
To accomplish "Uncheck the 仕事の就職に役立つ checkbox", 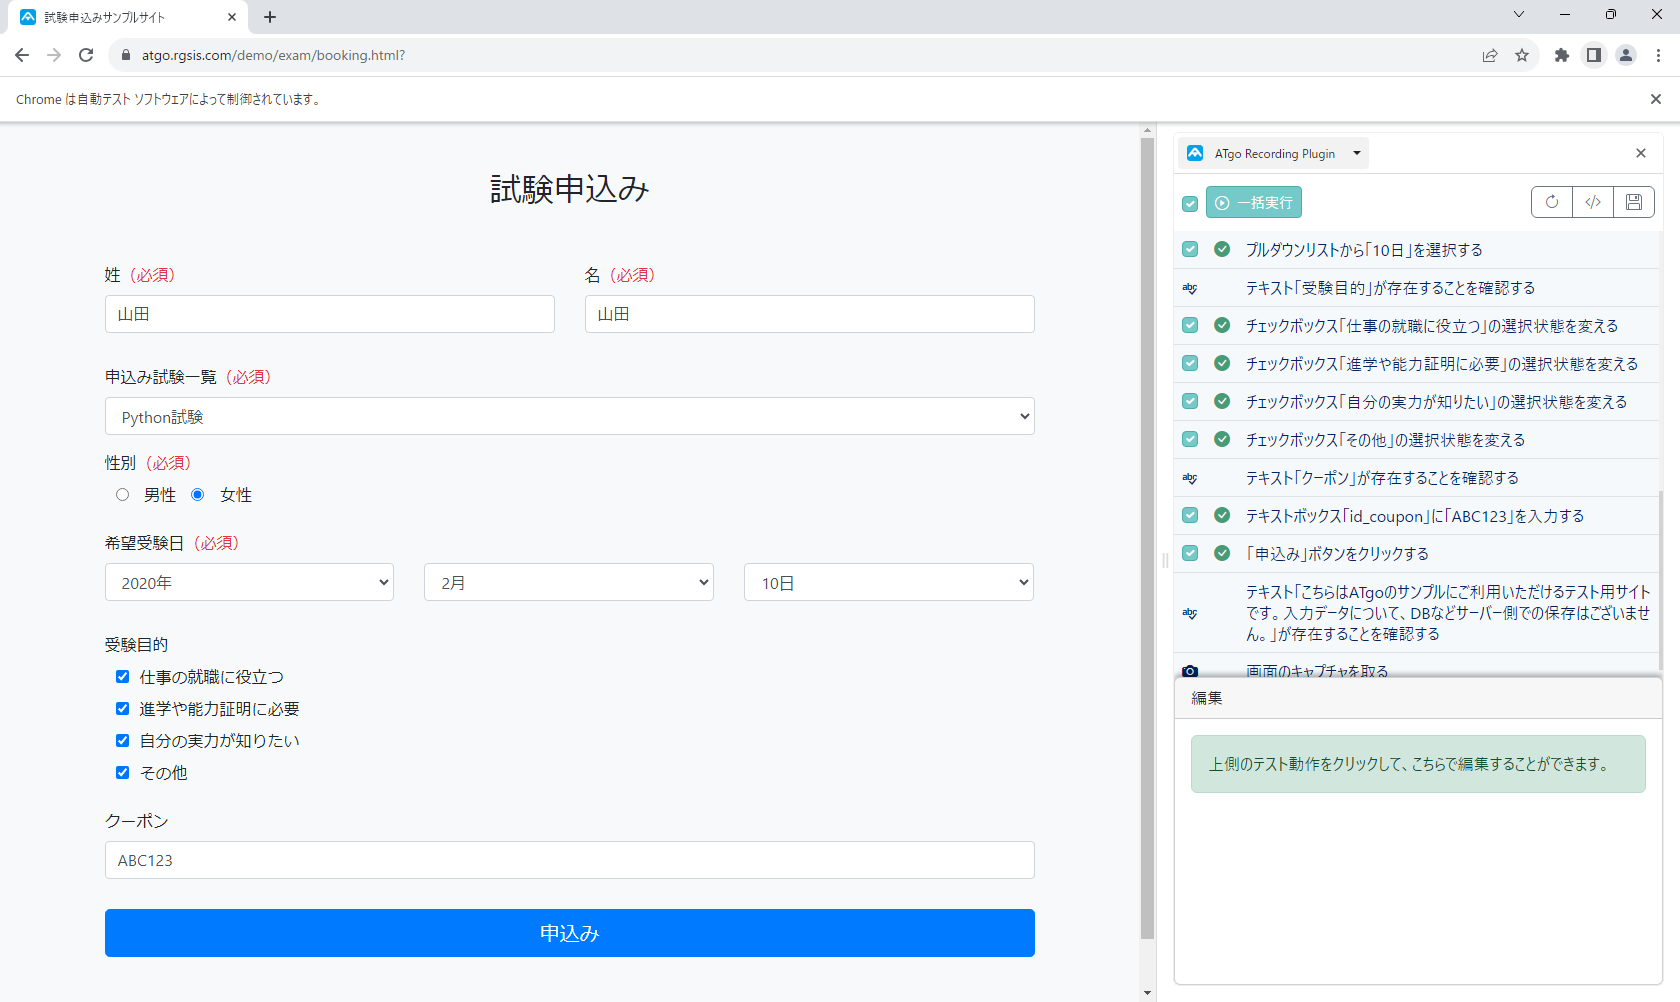I will [122, 676].
